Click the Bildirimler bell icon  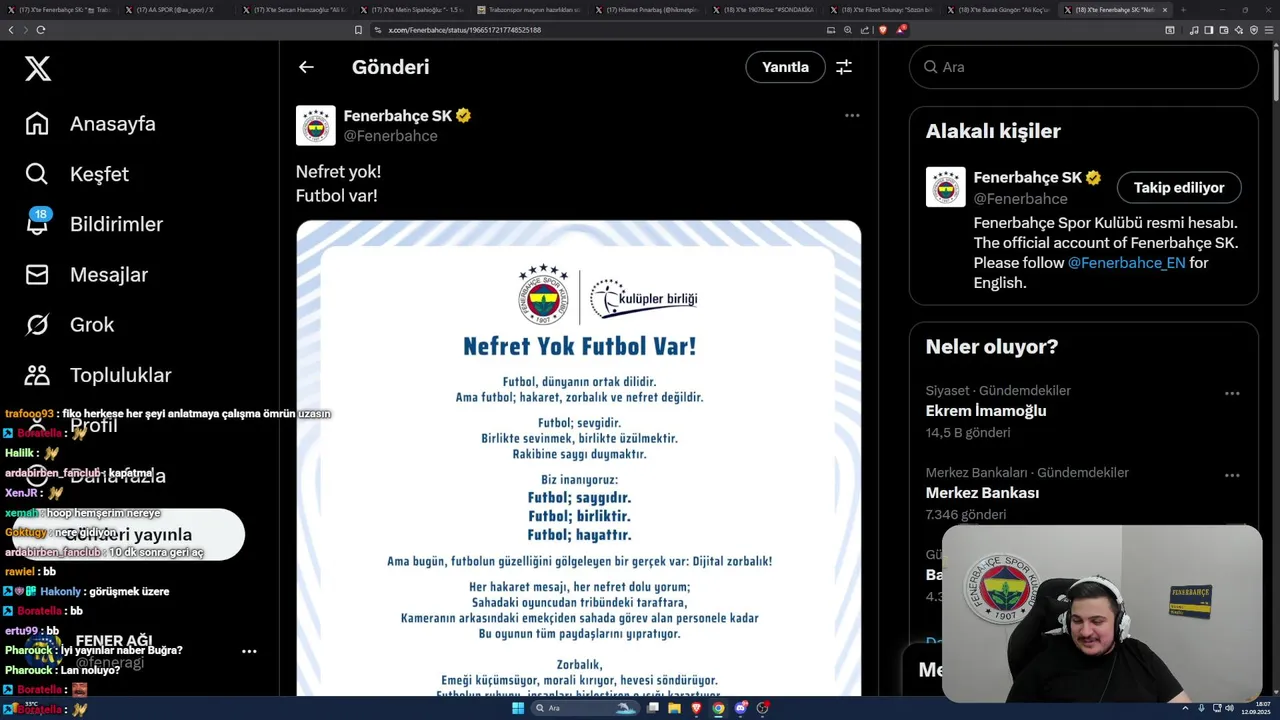[37, 224]
